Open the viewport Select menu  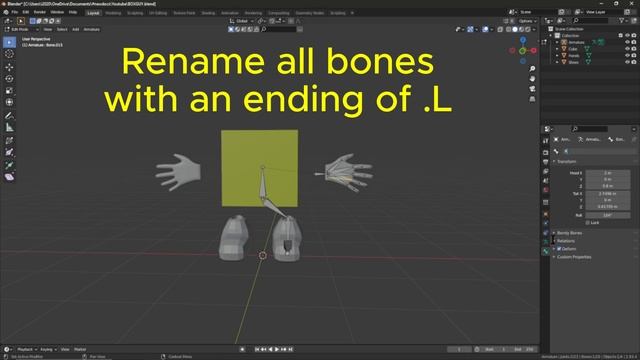[x=62, y=29]
